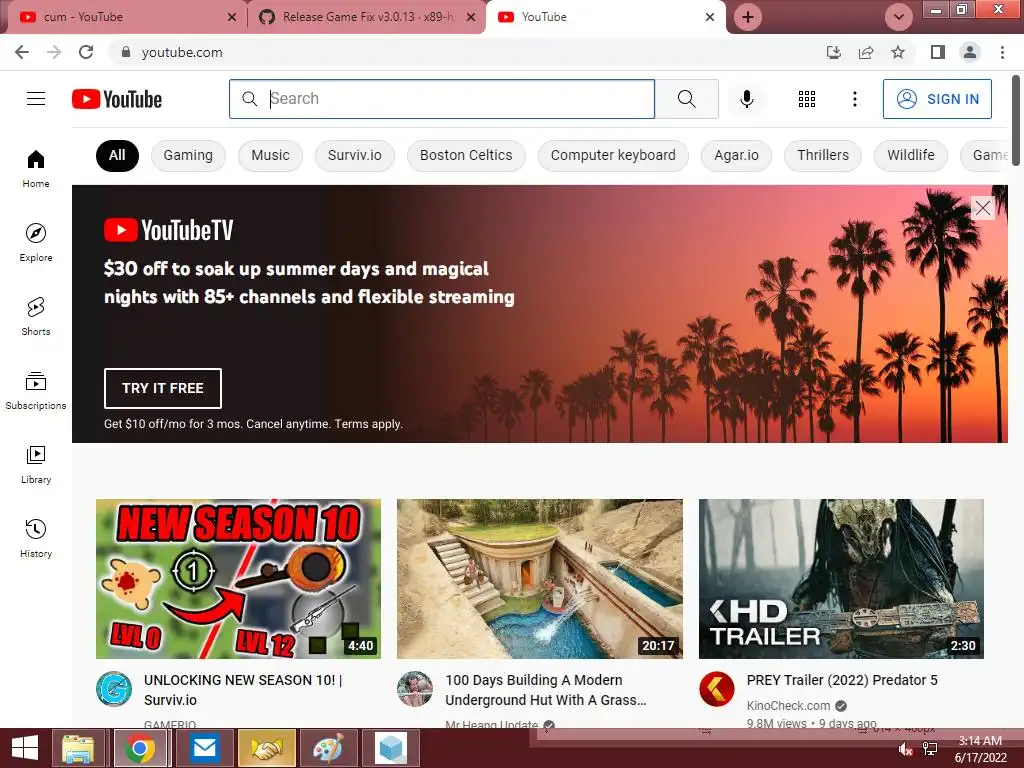Open the Mail app on the taskbar
Viewport: 1024px width, 768px height.
coord(205,748)
